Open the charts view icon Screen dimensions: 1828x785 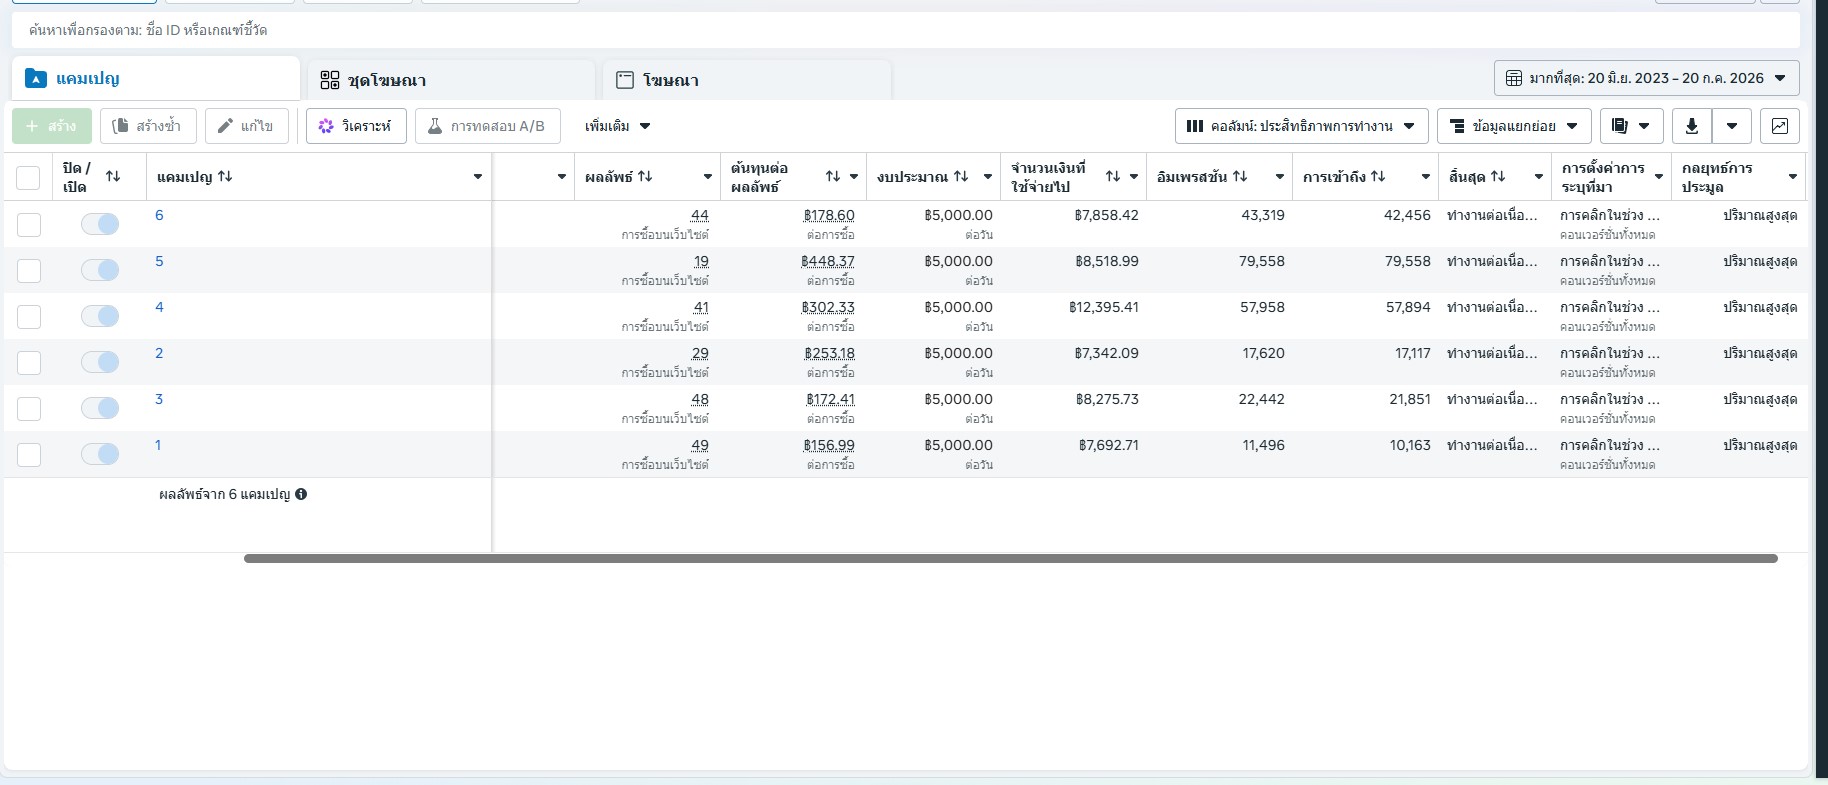point(1780,126)
